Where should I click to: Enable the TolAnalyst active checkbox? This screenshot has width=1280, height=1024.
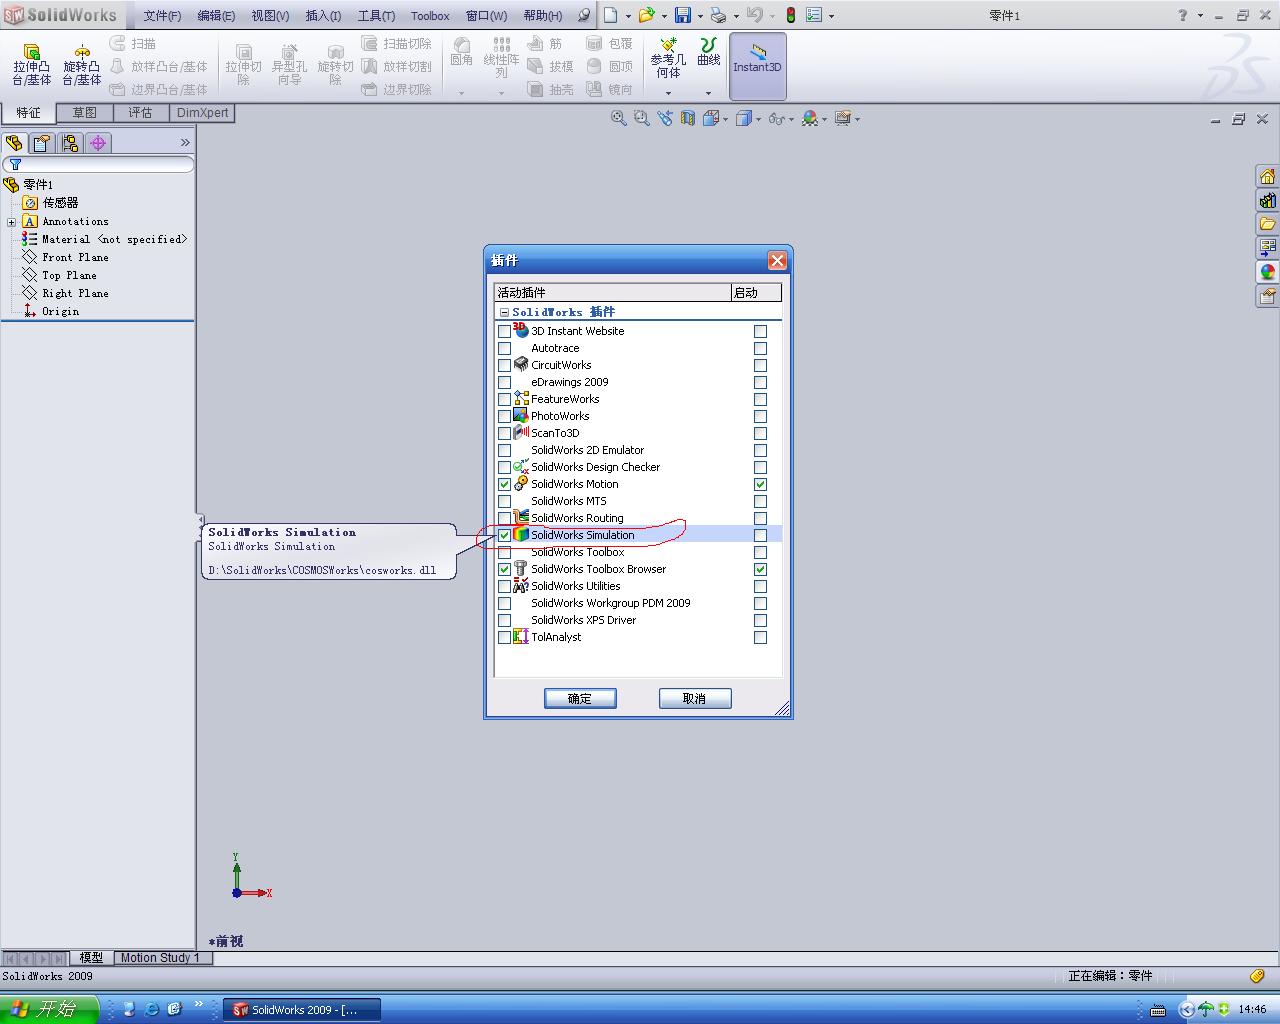point(504,637)
